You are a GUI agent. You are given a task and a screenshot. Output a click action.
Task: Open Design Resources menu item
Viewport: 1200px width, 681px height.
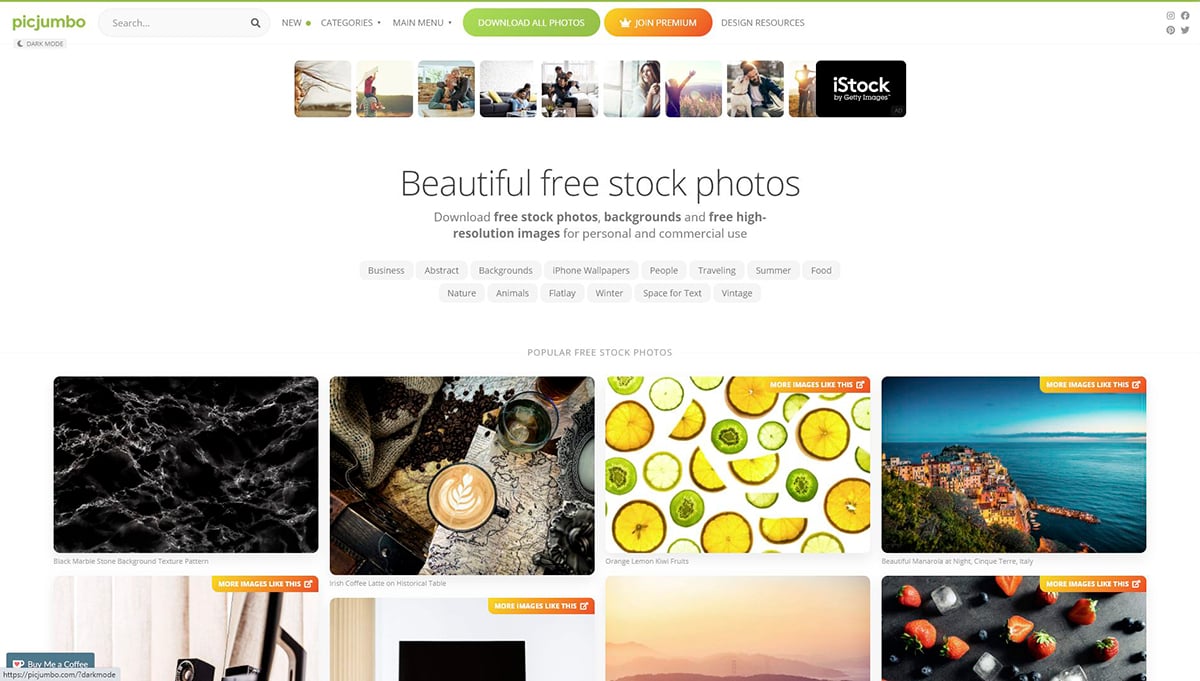pos(762,23)
